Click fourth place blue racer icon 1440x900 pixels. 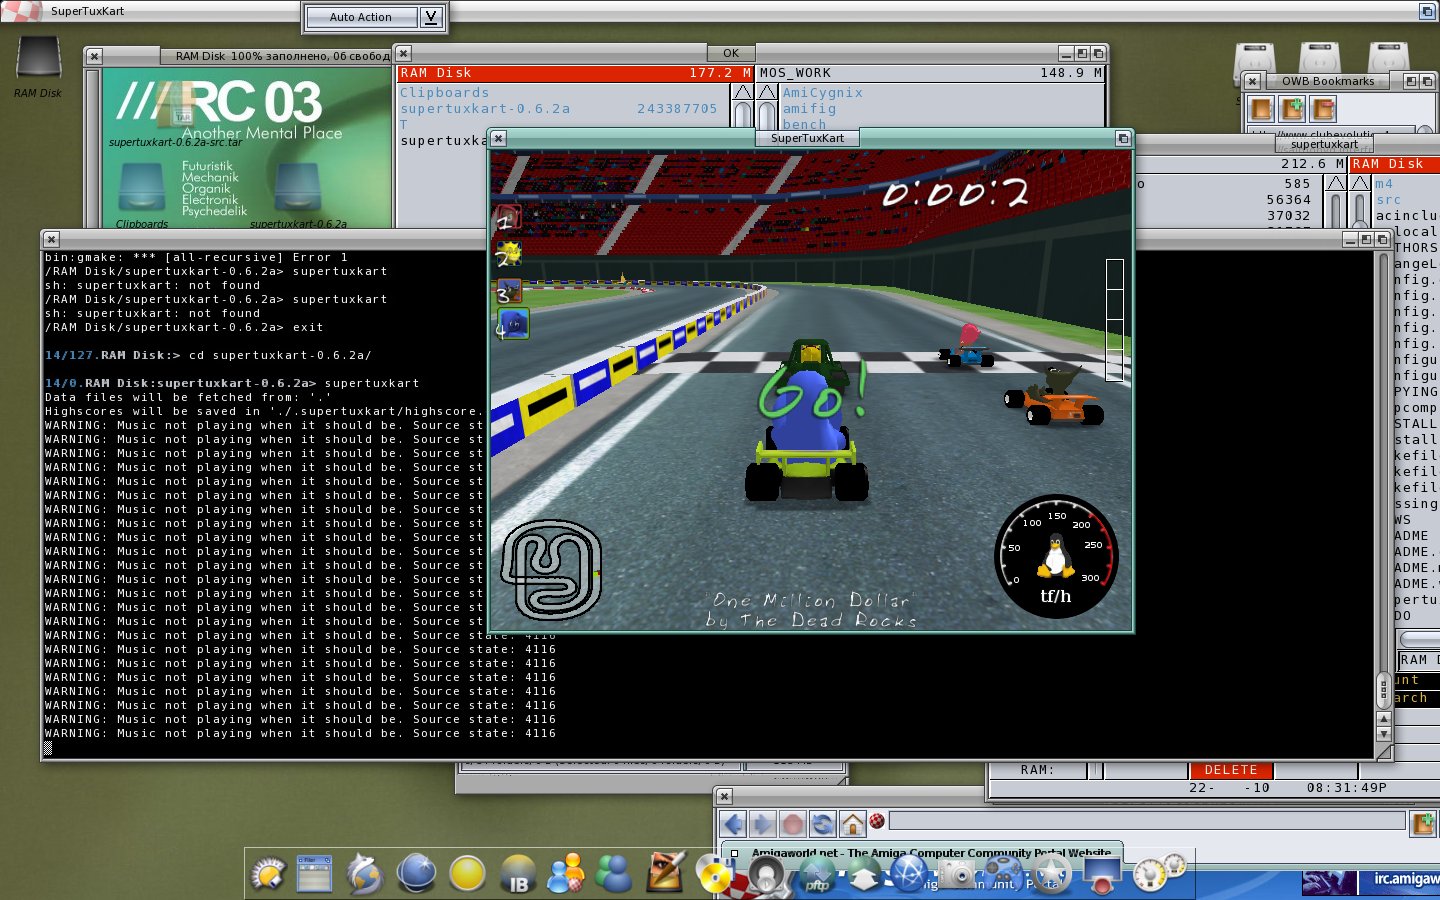[513, 324]
